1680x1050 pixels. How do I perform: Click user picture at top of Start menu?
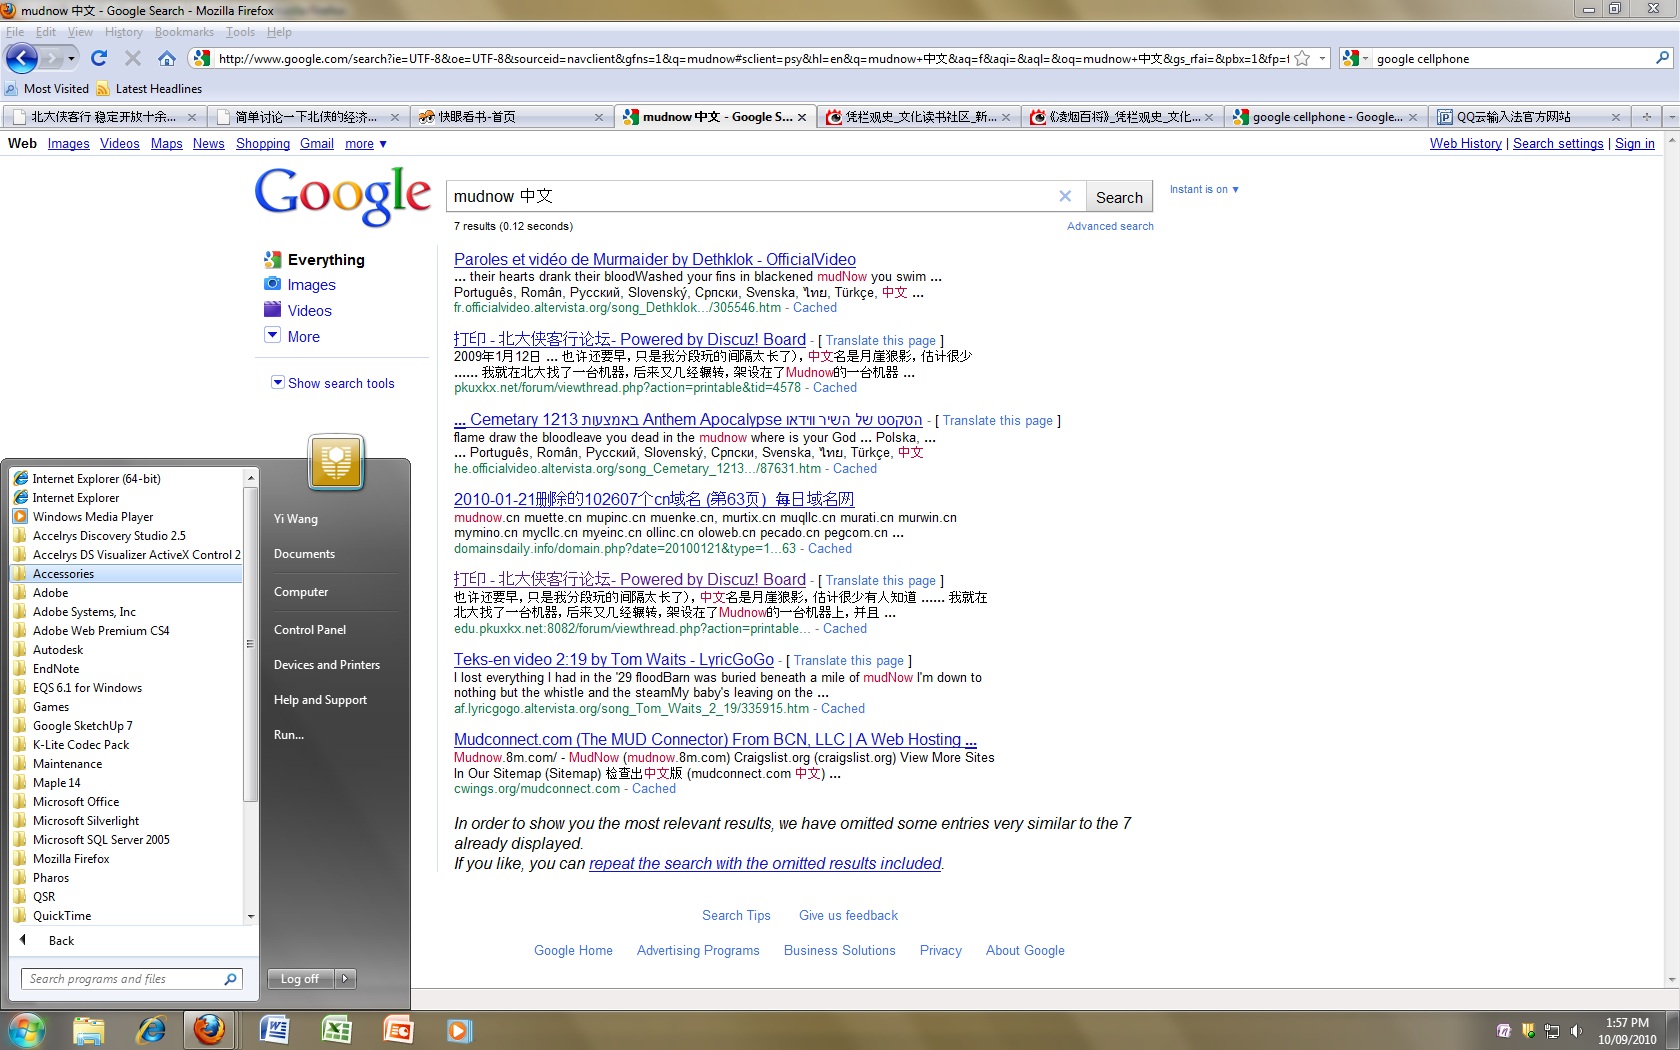336,462
